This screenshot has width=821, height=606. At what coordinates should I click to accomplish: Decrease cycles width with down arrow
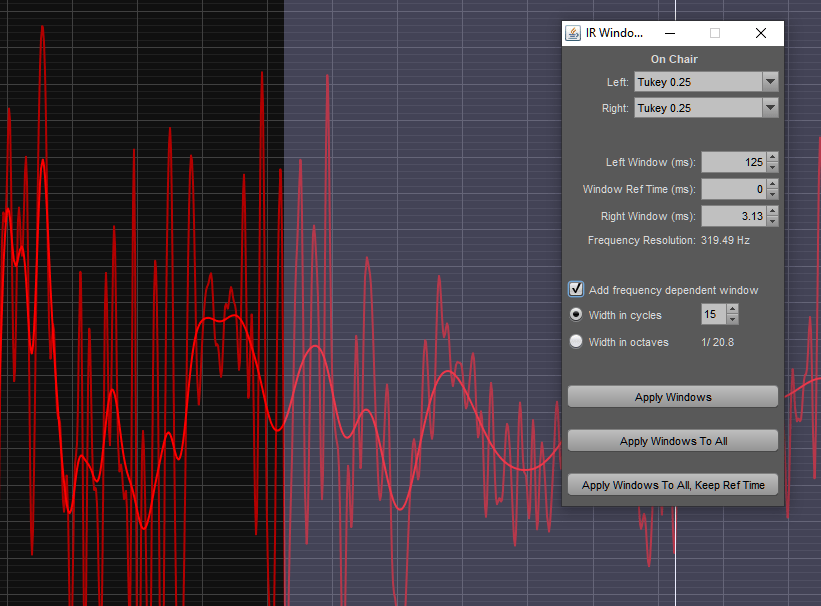733,319
